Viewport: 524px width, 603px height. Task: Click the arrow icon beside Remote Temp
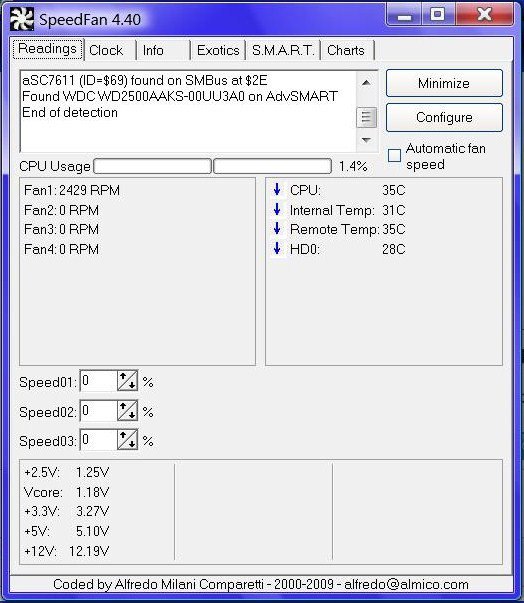click(x=277, y=228)
